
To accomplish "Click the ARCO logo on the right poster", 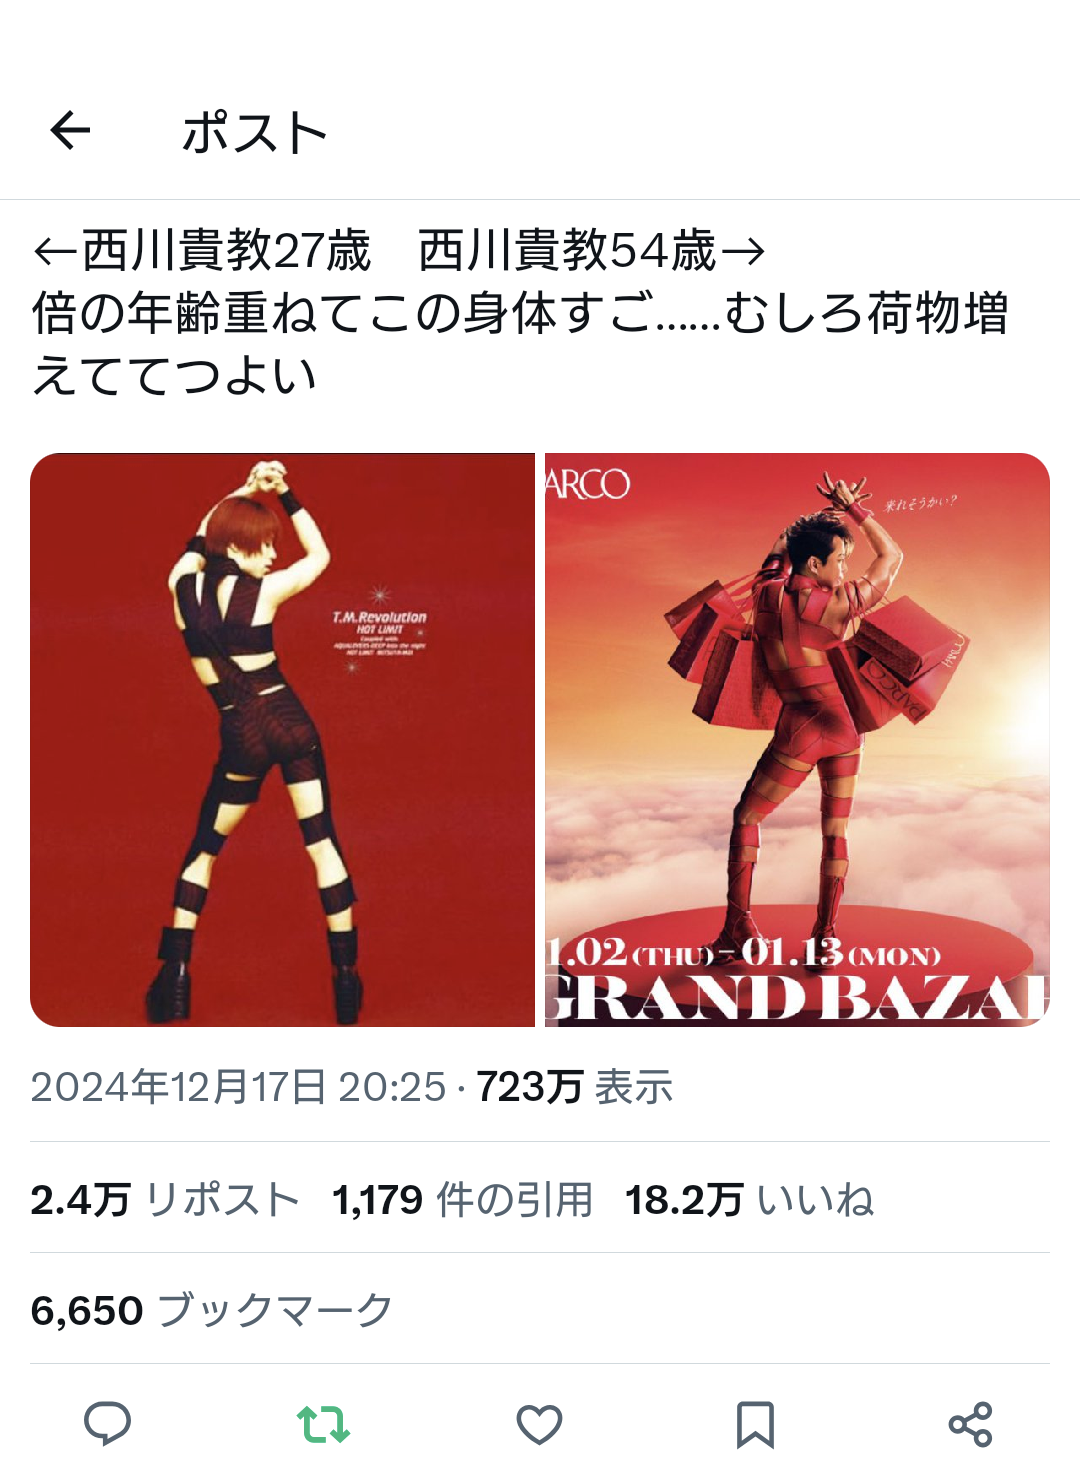I will click(x=587, y=484).
